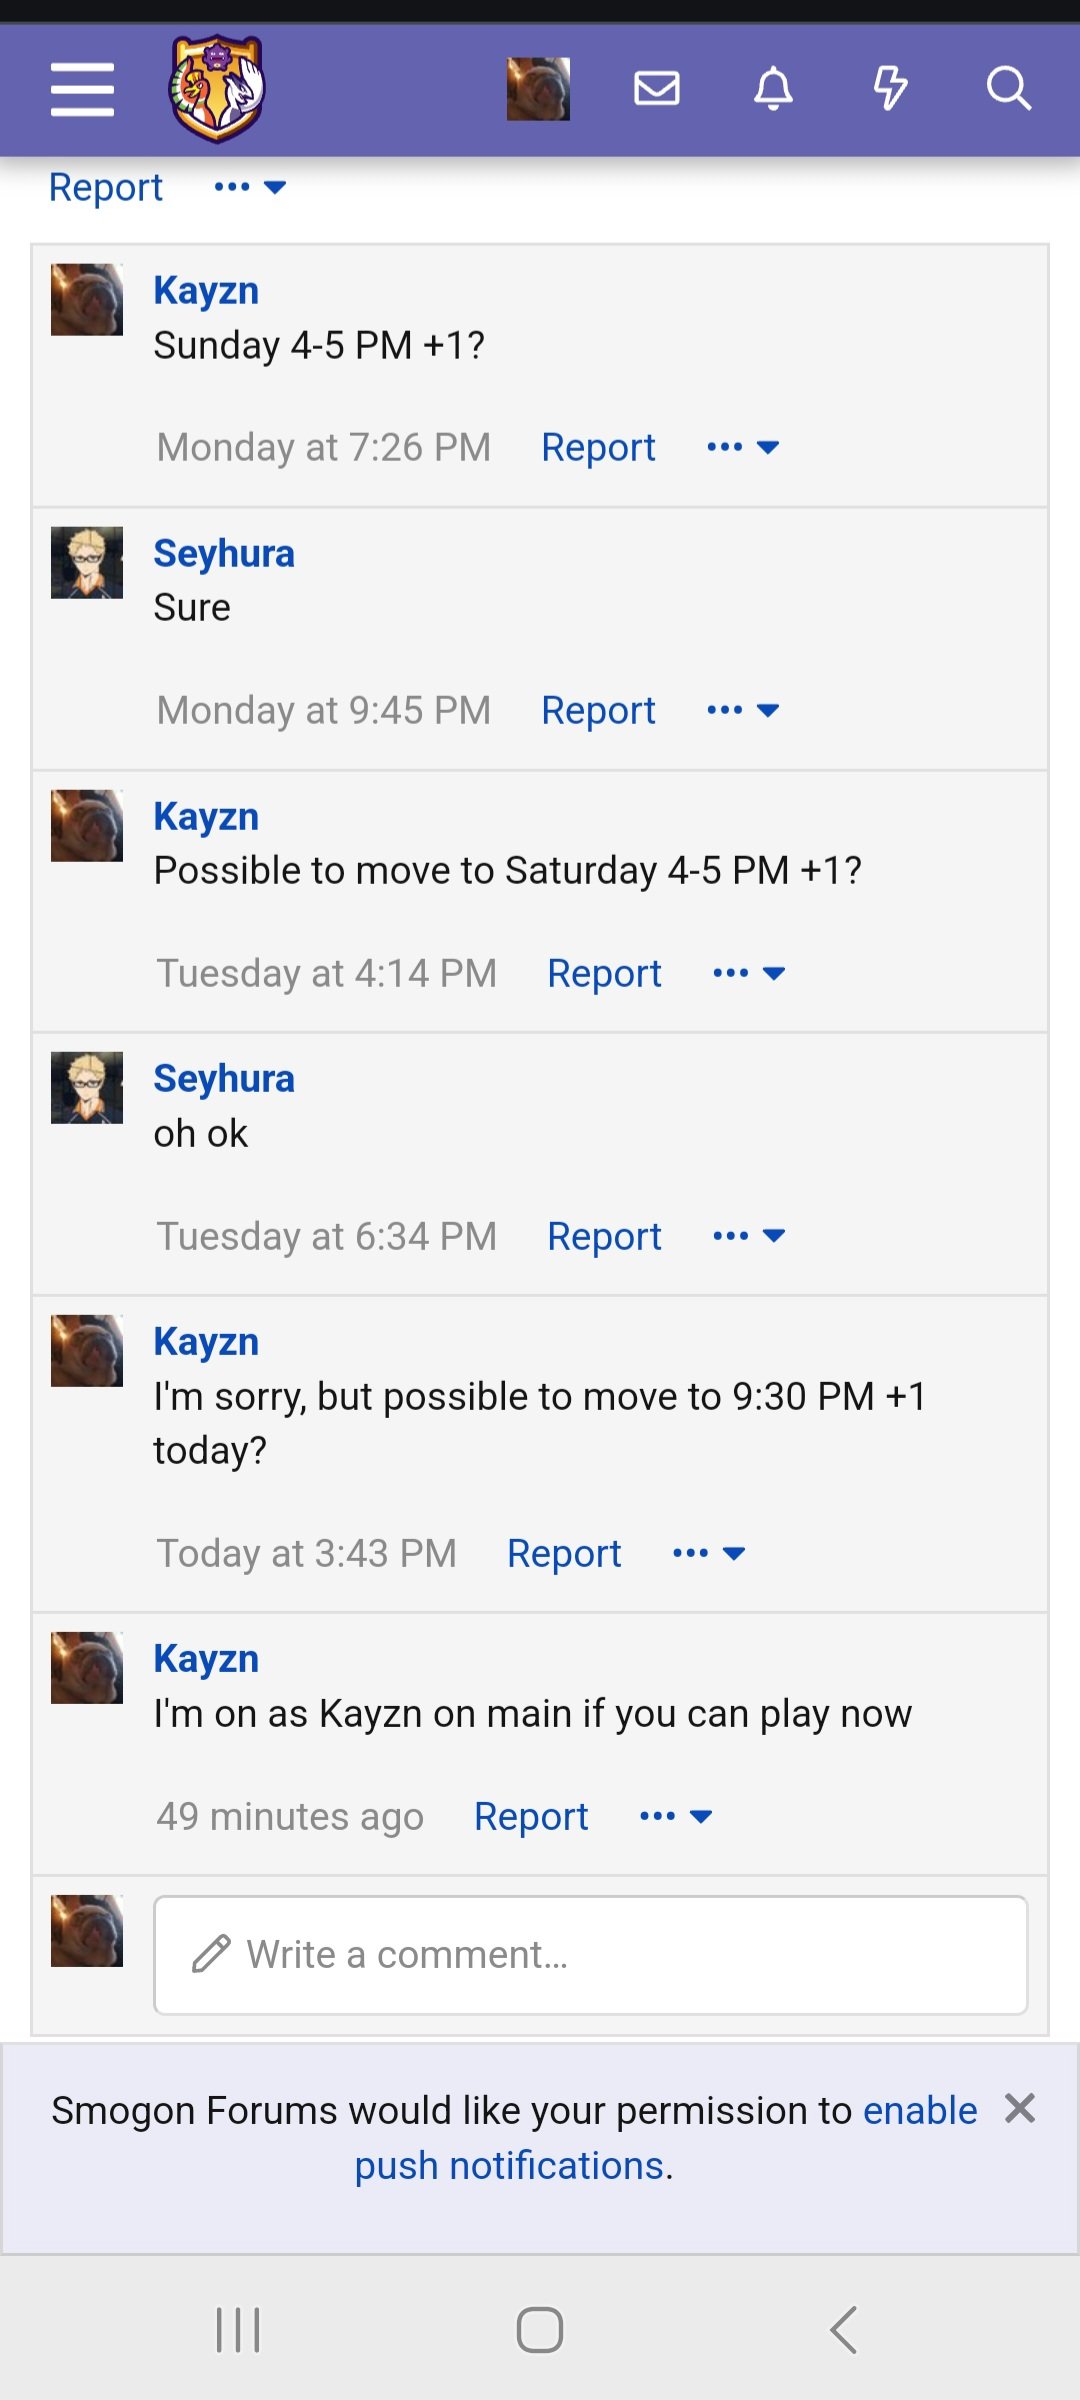Focus the "Write a comment..." field
Screen dimensions: 1080x2400
click(590, 1954)
